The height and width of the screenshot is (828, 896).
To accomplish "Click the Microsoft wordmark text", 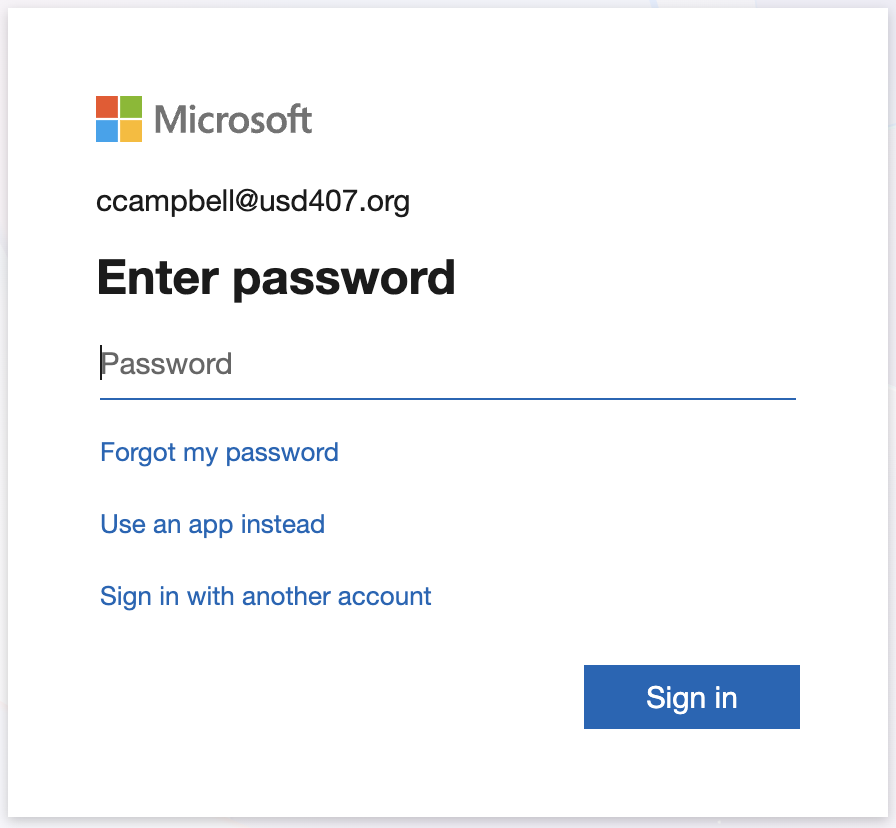I will click(233, 120).
